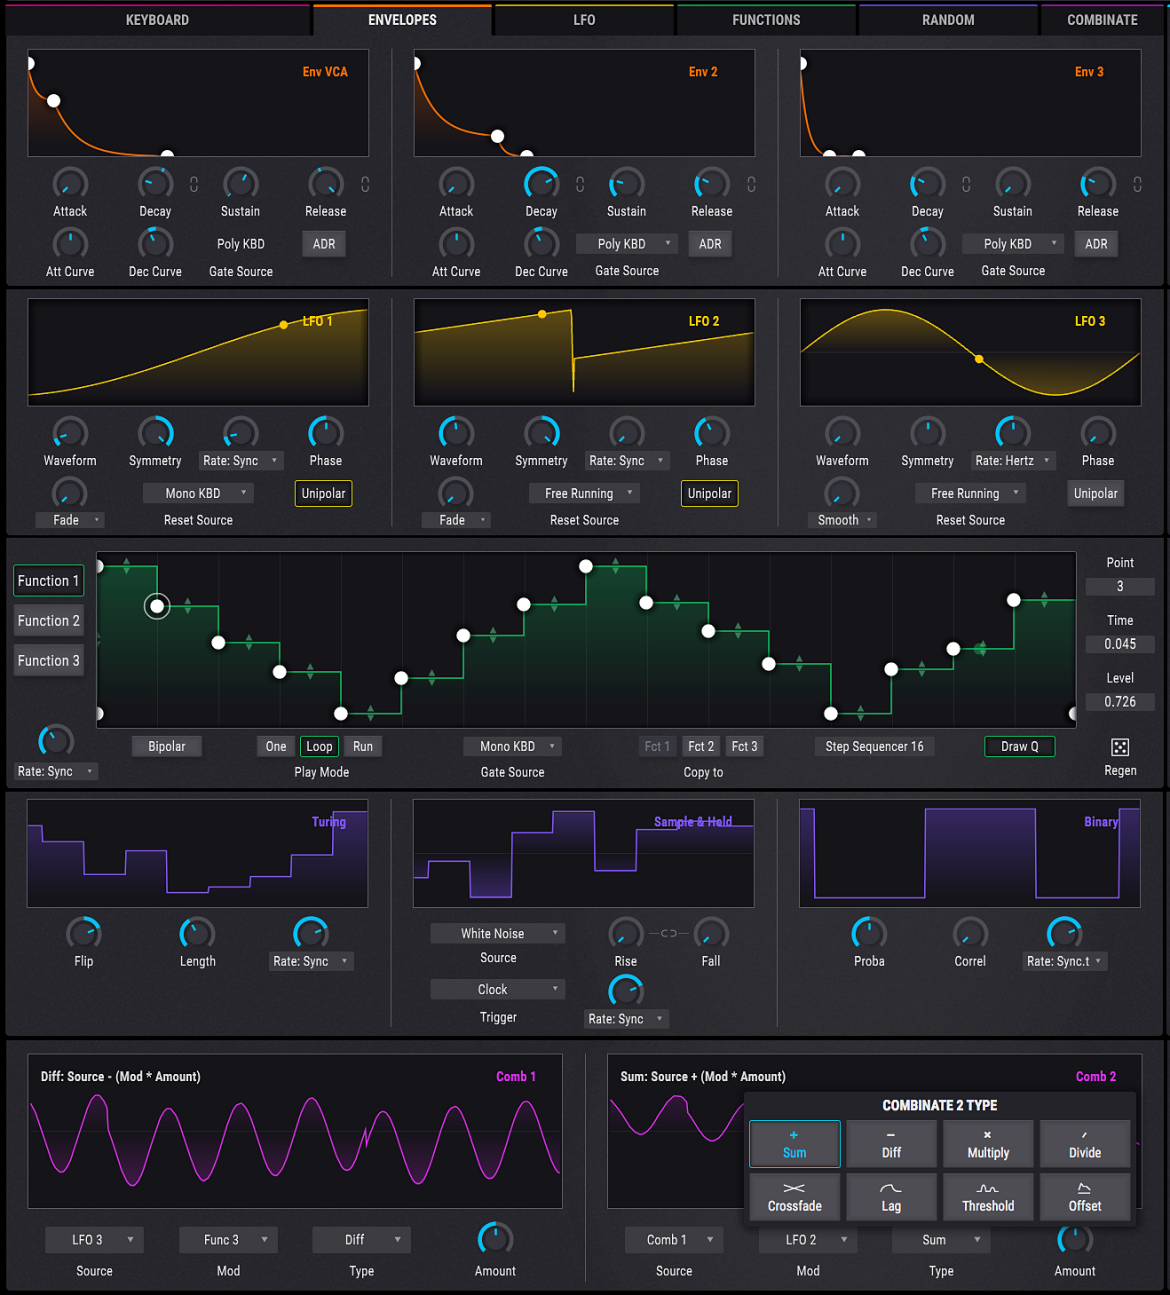Image resolution: width=1170 pixels, height=1295 pixels.
Task: Set play mode to Run
Action: [x=363, y=746]
